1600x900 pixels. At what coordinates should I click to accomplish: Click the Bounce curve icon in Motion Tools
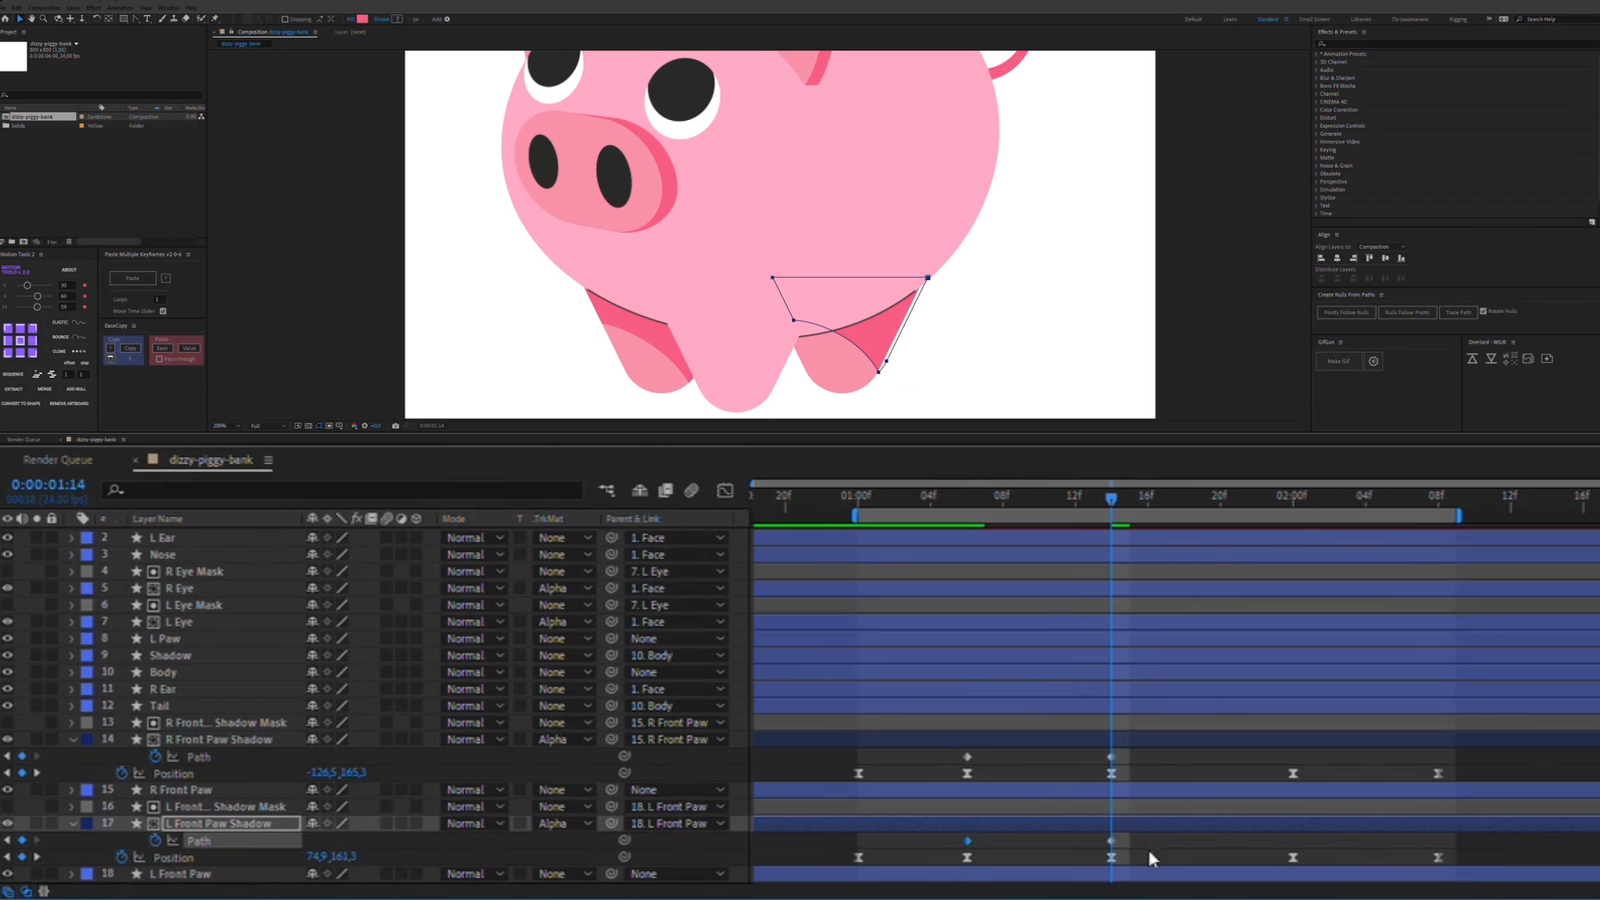tap(79, 337)
